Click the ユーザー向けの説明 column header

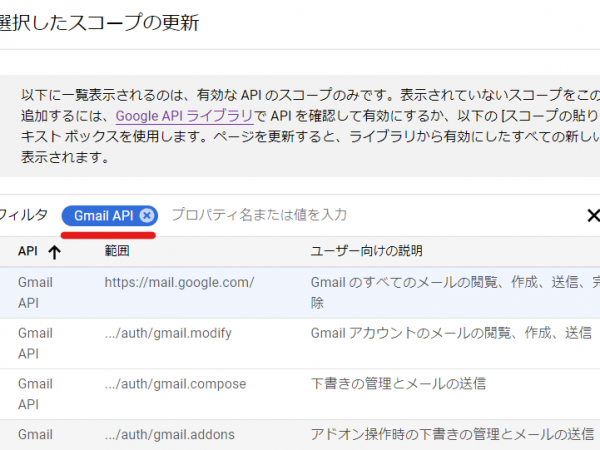pyautogui.click(x=366, y=251)
